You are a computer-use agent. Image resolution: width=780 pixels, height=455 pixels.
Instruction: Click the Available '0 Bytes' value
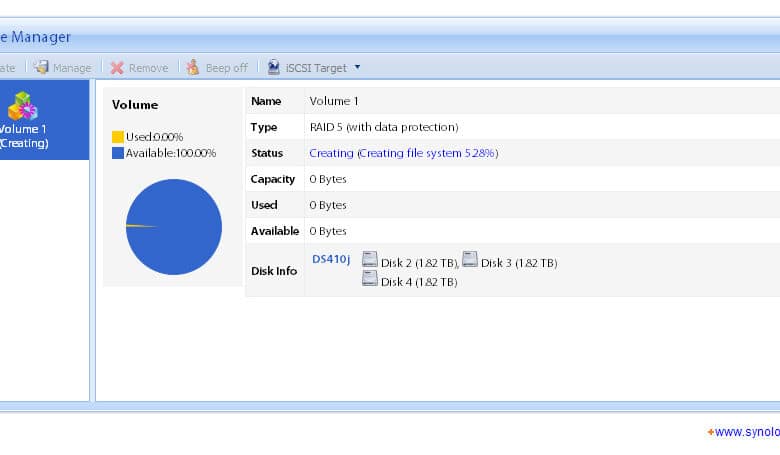(328, 231)
